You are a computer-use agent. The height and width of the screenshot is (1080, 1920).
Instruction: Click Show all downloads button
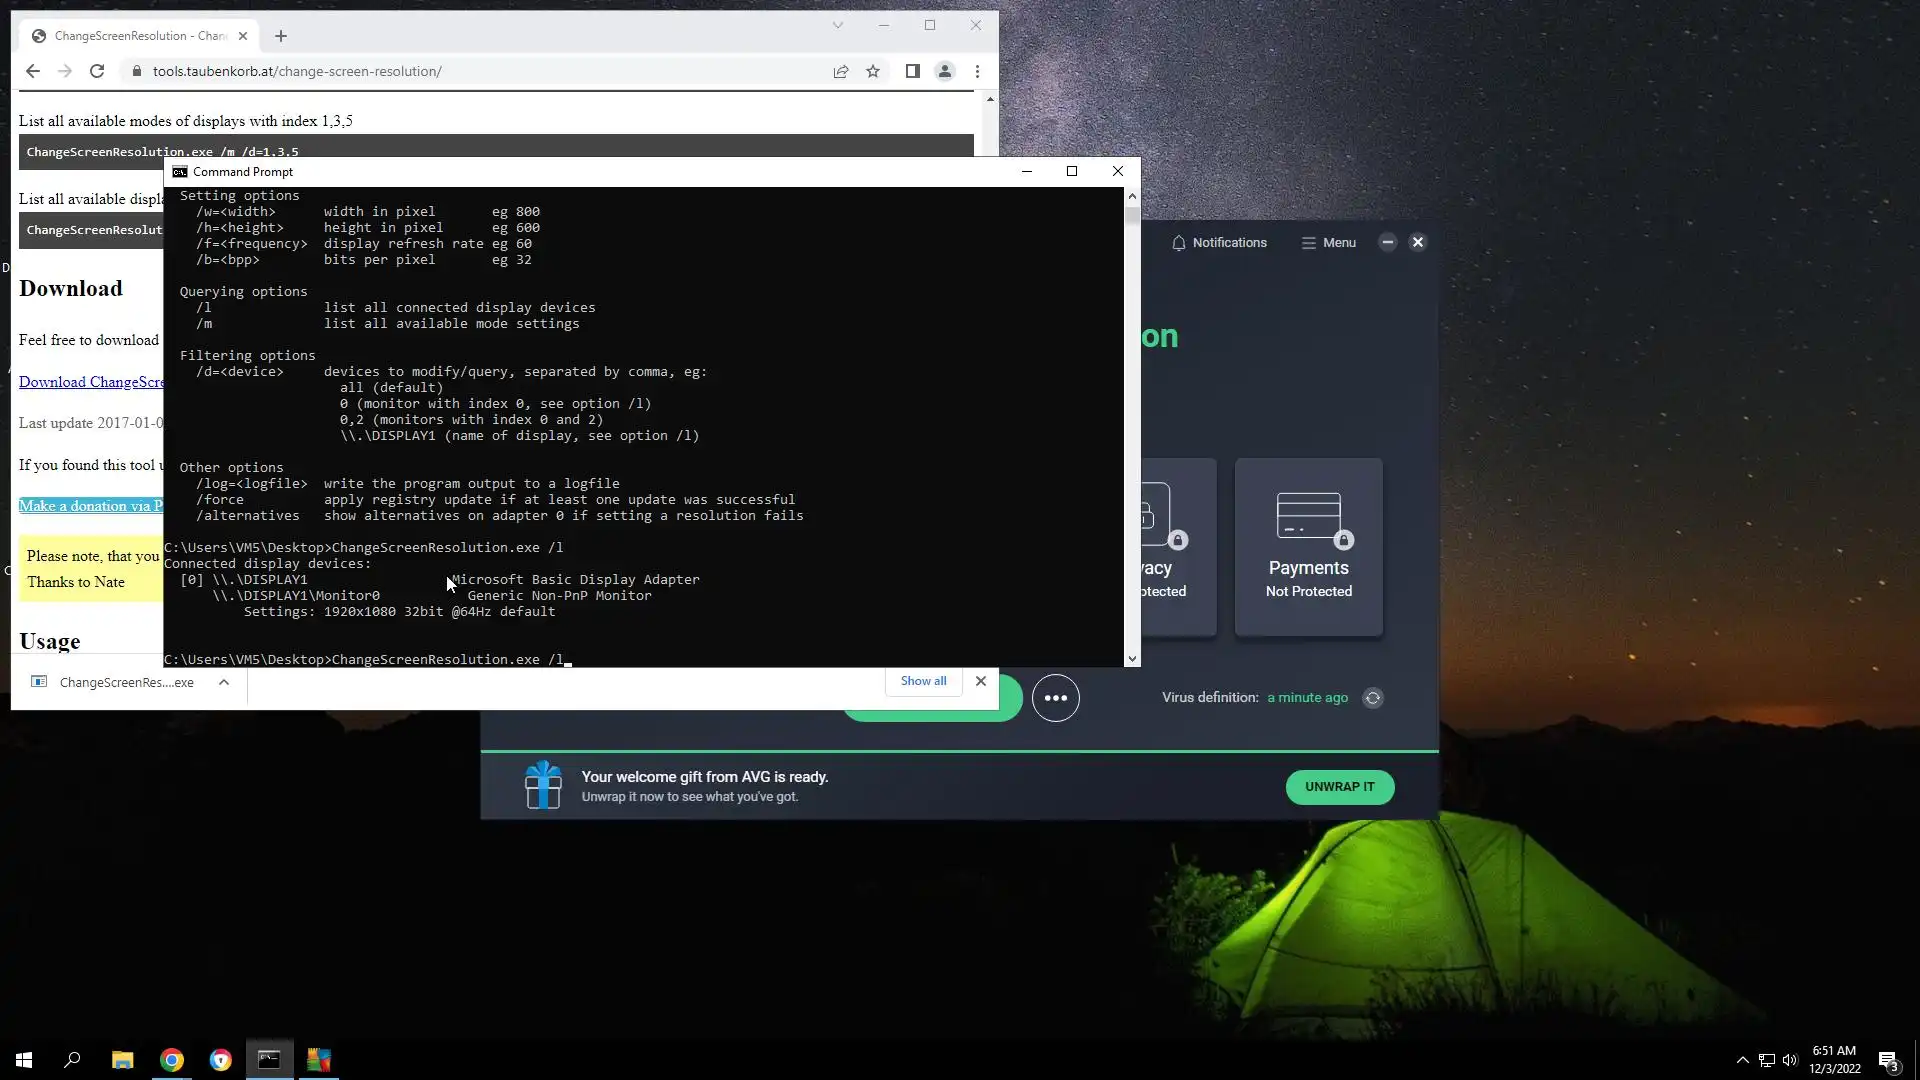923,681
